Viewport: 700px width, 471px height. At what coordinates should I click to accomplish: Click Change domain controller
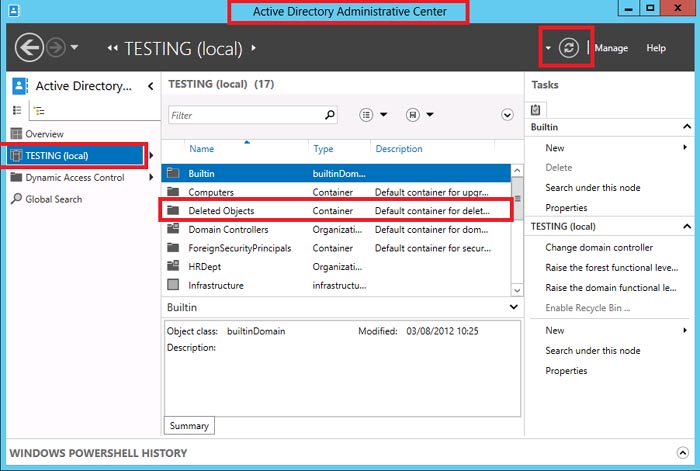[x=599, y=247]
